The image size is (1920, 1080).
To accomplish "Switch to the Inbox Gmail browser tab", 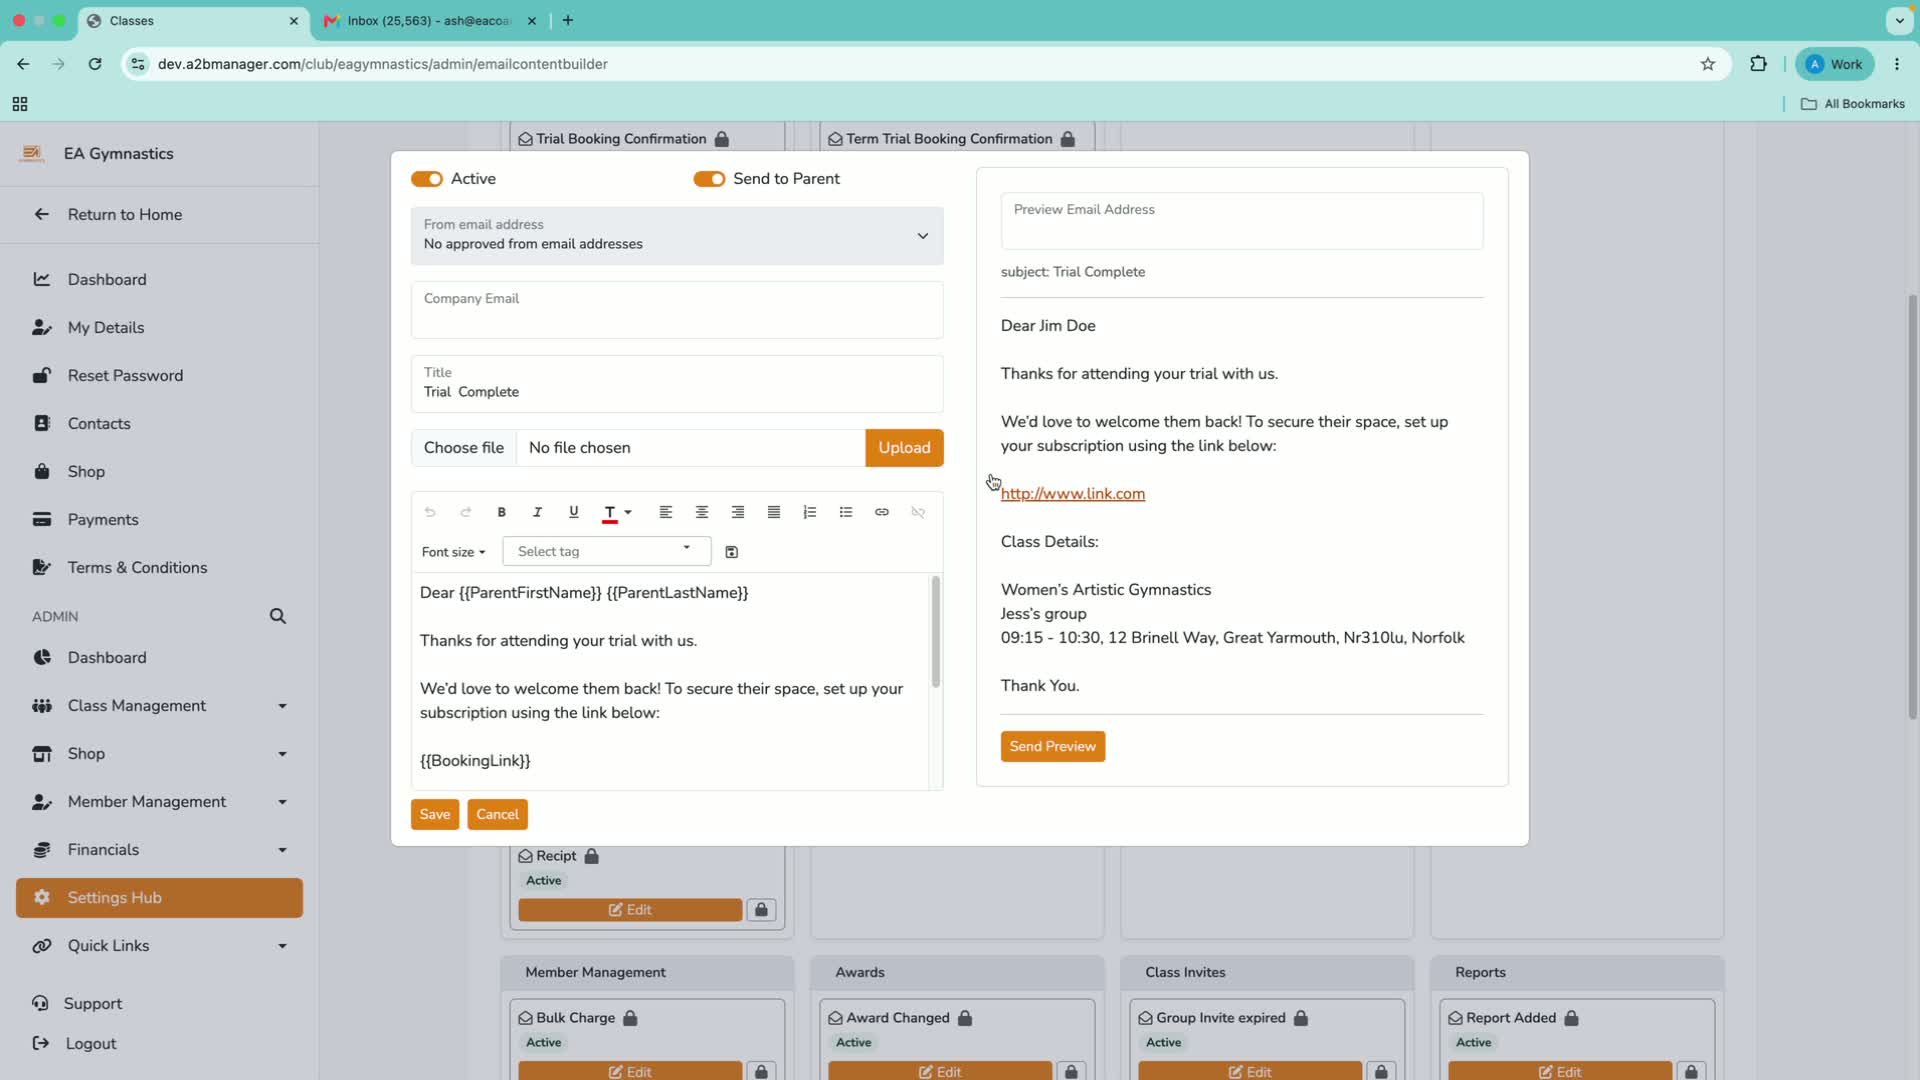I will [x=427, y=20].
